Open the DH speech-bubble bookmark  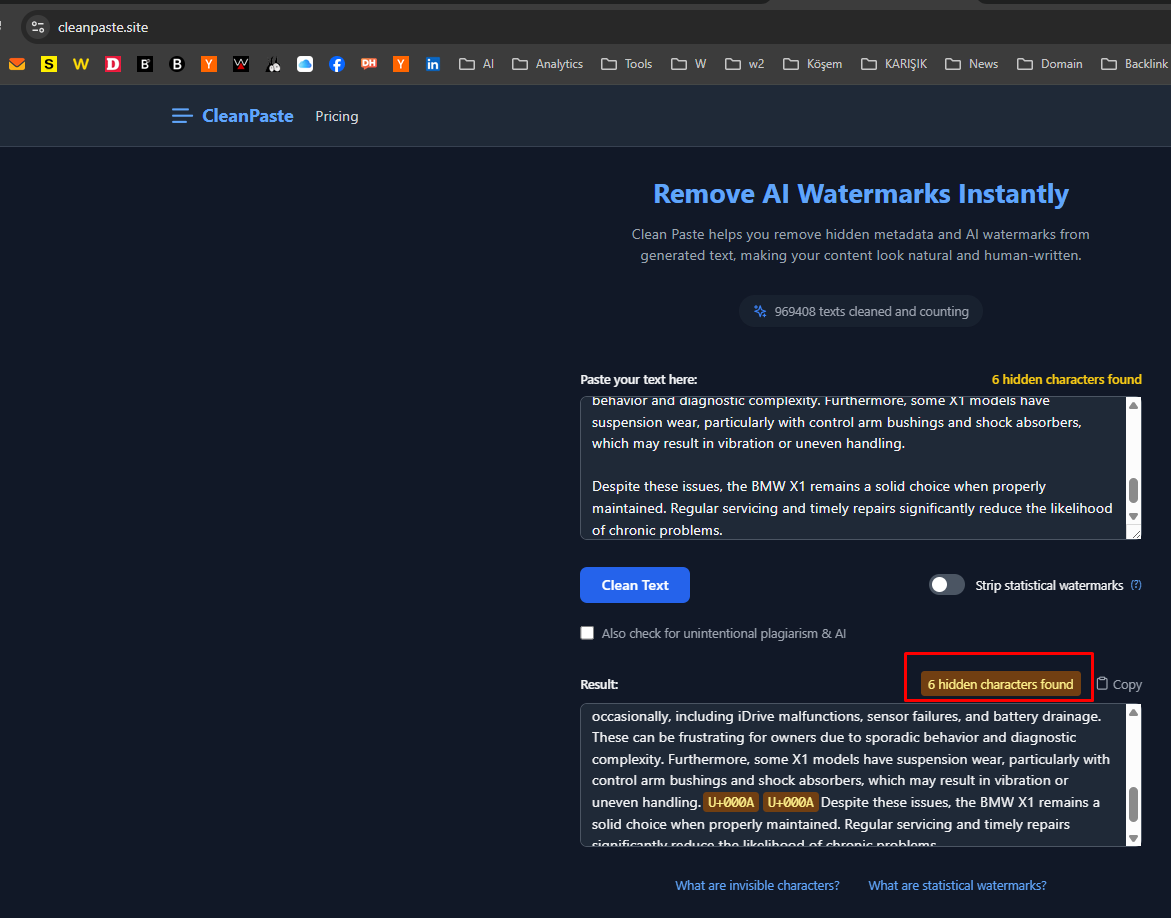coord(369,64)
